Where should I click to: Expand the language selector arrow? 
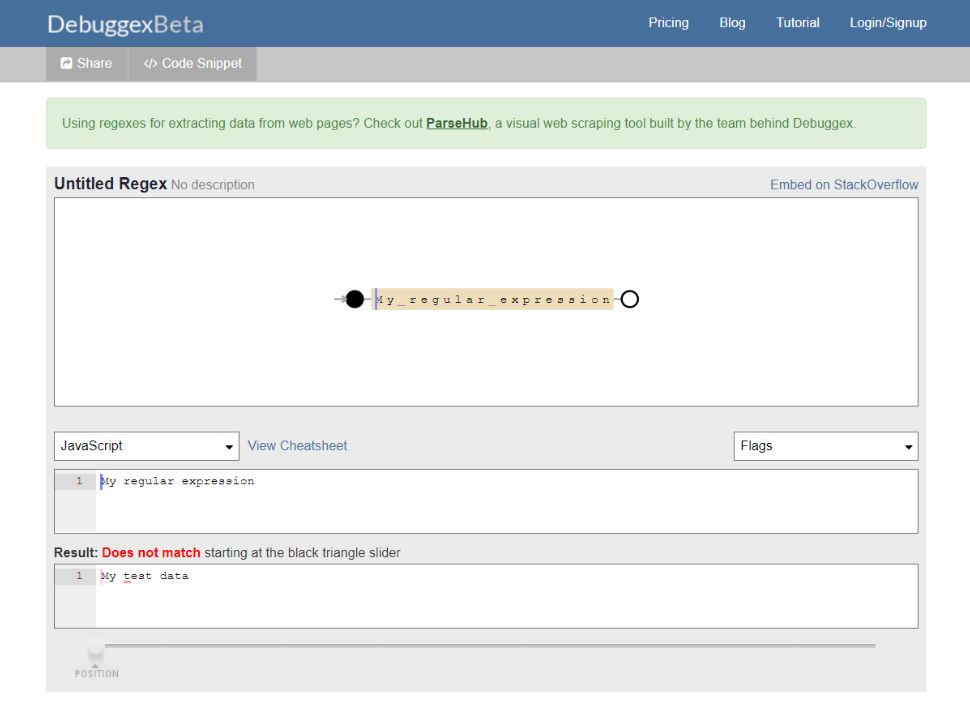coord(229,445)
